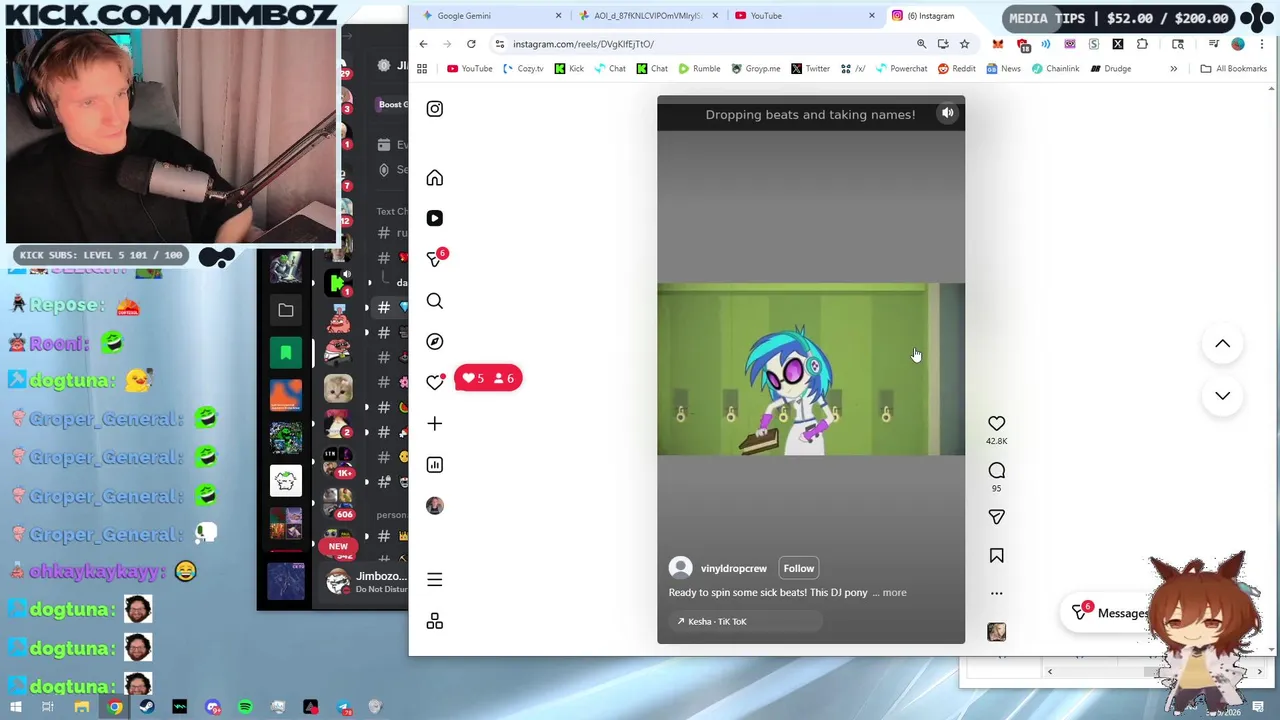
Task: Open the Dashboard chart icon in sidebar
Action: [434, 465]
